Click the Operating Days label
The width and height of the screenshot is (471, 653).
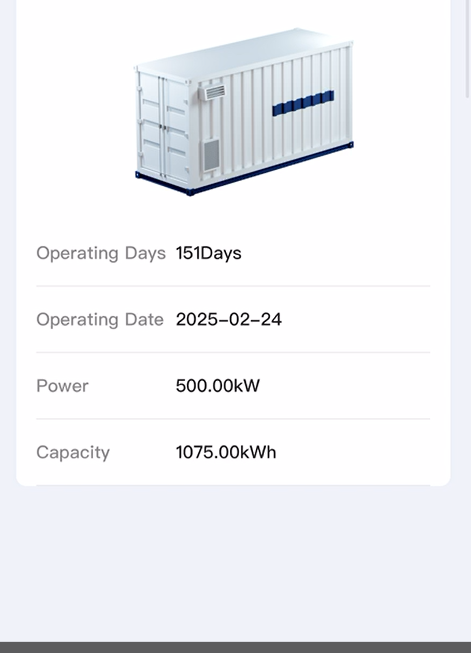(101, 253)
